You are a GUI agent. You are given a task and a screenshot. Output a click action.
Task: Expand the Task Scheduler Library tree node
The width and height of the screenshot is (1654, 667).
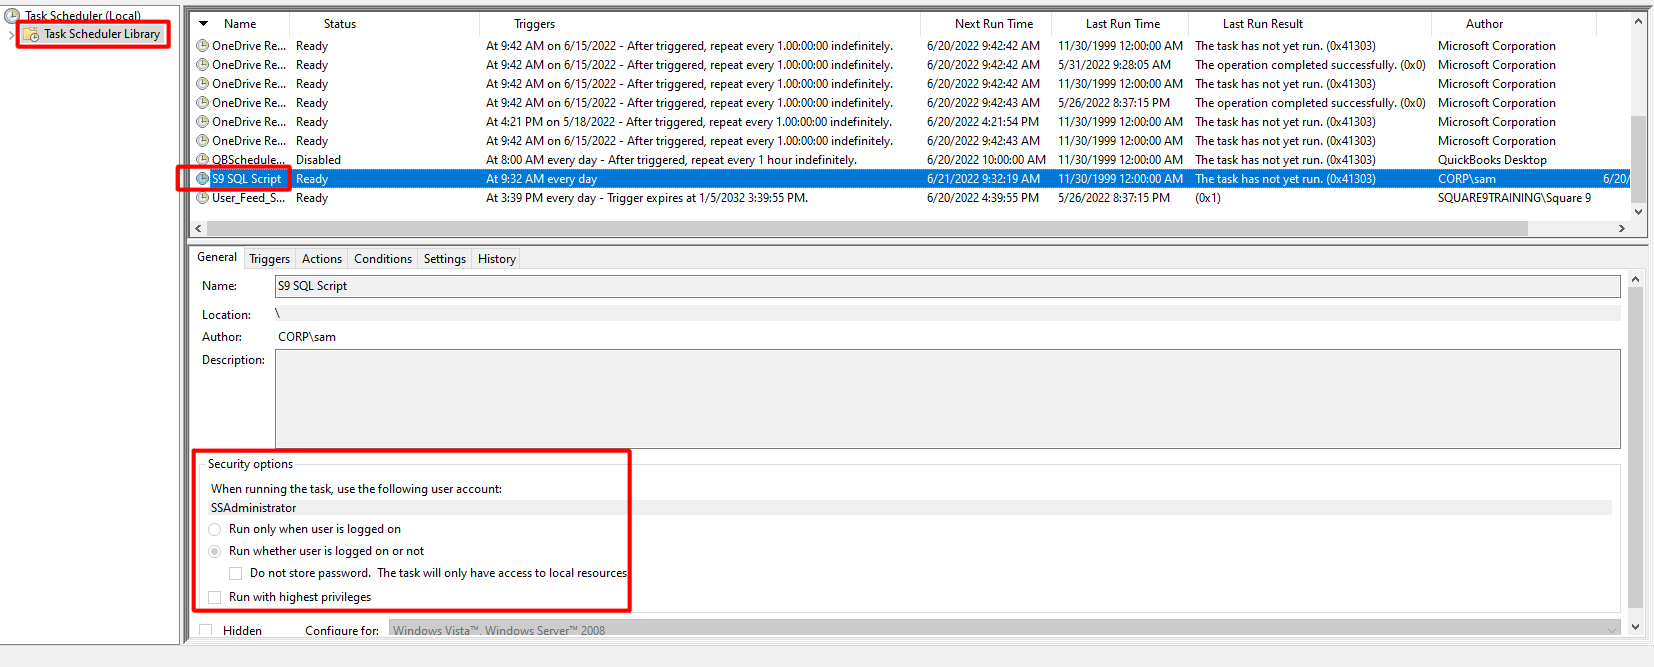(x=11, y=35)
